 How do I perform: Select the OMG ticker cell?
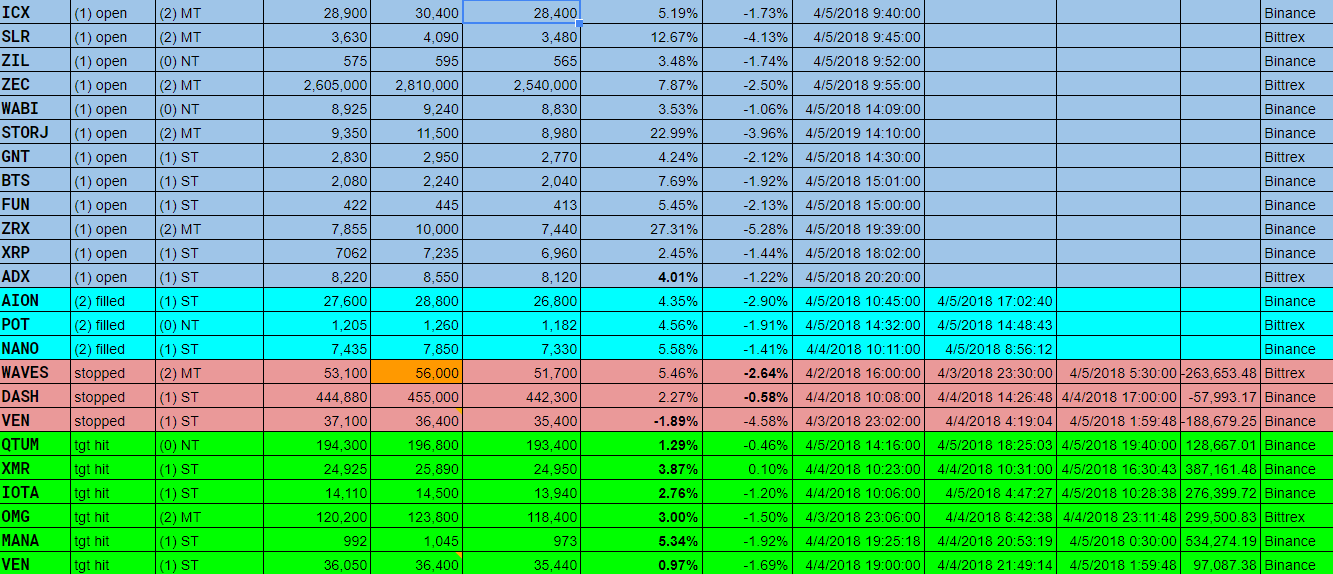(35, 517)
